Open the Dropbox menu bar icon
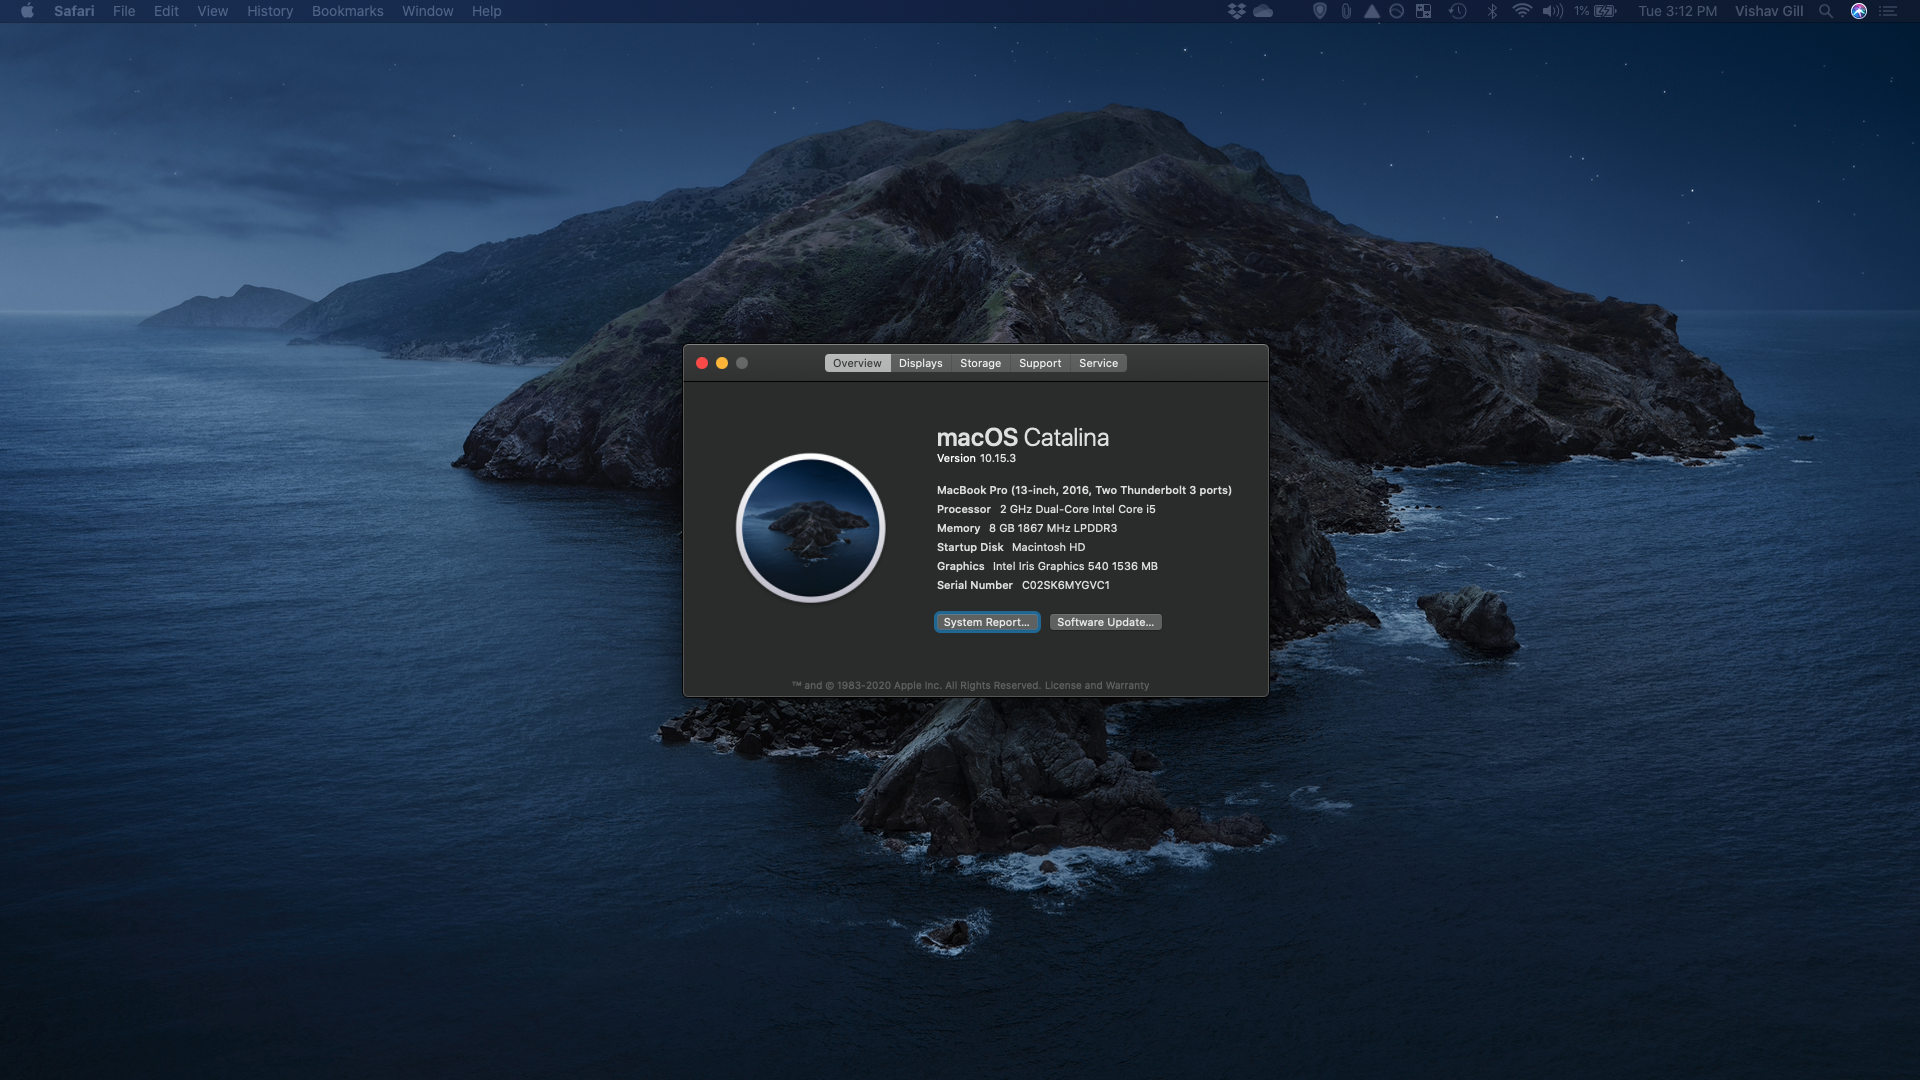The height and width of the screenshot is (1080, 1920). [1236, 11]
